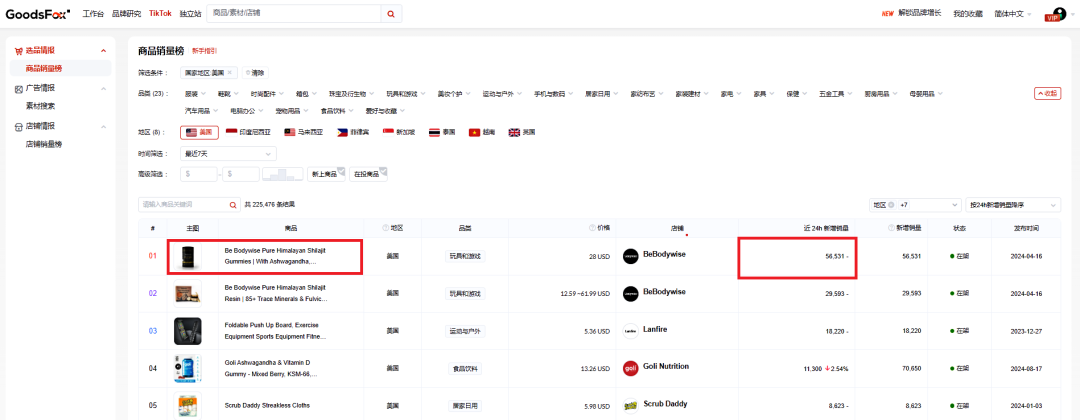Viewport: 1080px width, 420px height.
Task: Open the 按24h新增销量排序 sort dropdown
Action: pyautogui.click(x=1013, y=205)
